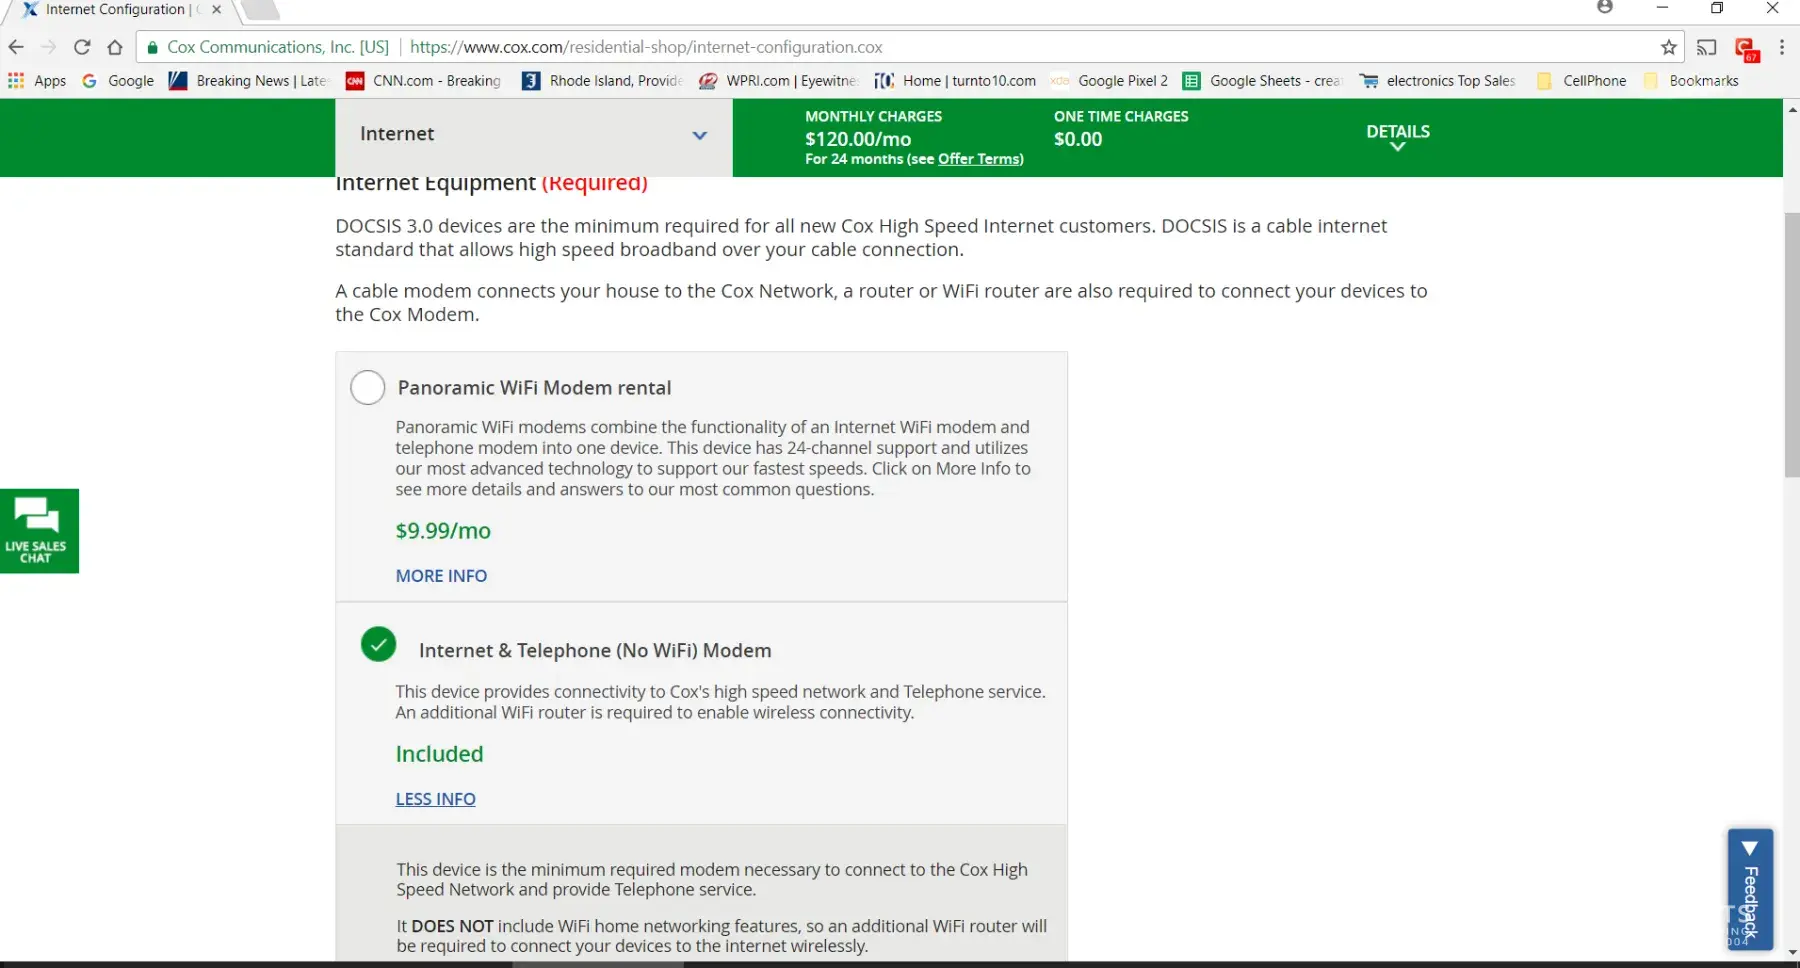The image size is (1800, 968).
Task: Open the Chrome three-dot menu
Action: 1782,47
